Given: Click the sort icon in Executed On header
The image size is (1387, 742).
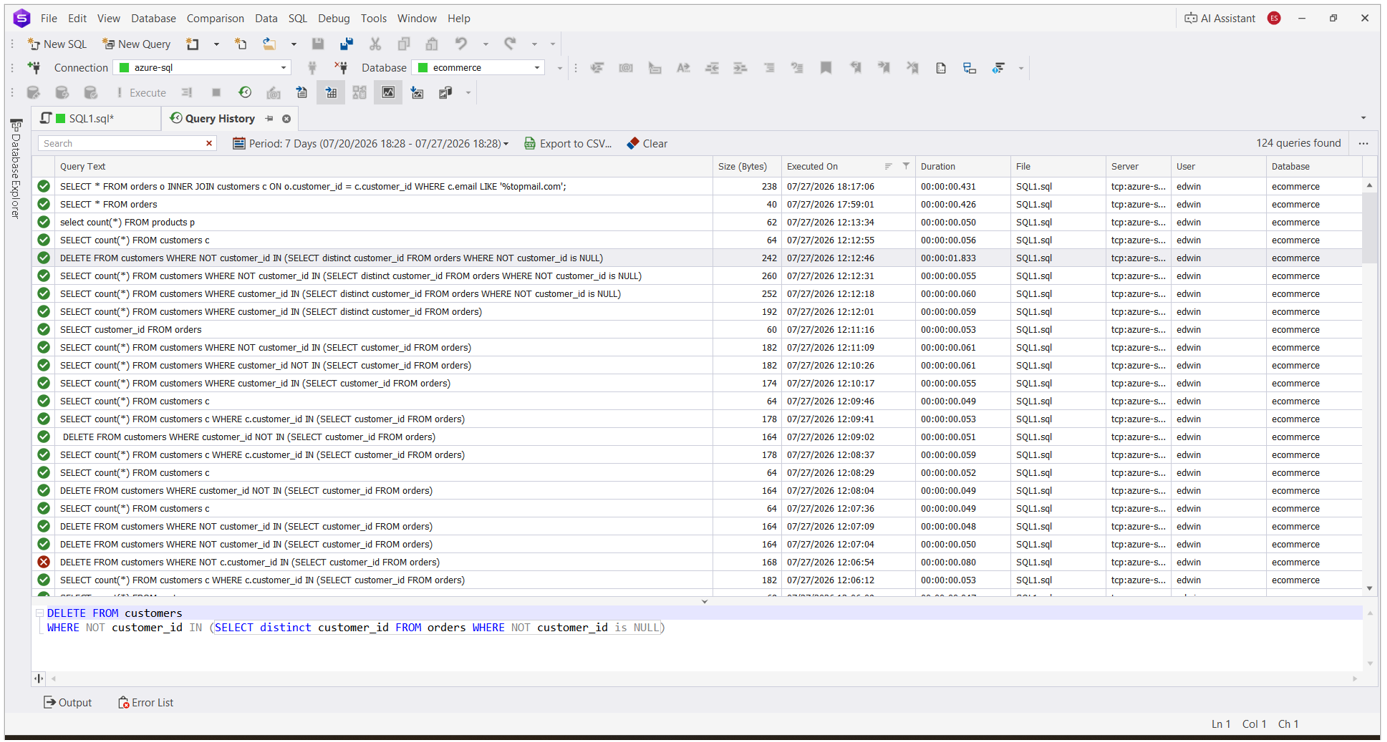Looking at the screenshot, I should point(888,167).
